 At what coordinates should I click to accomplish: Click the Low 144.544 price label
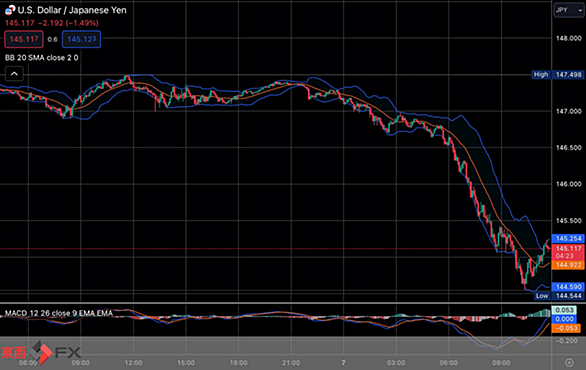tap(559, 296)
